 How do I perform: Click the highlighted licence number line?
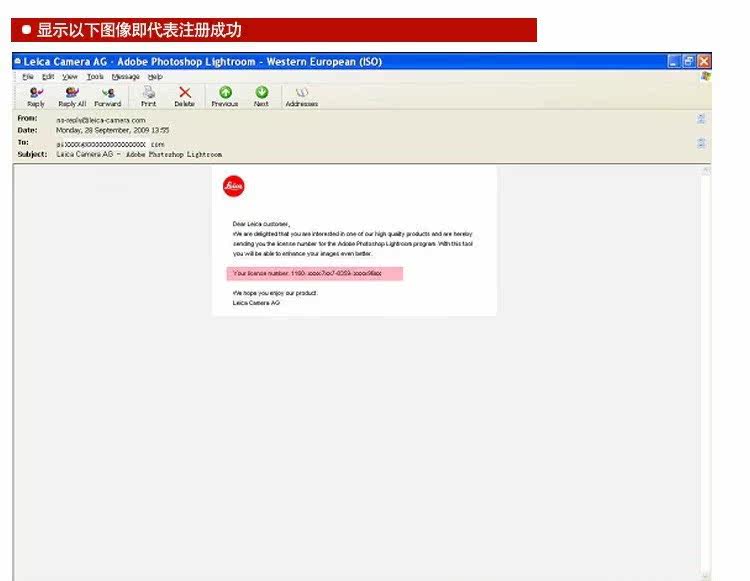pos(315,274)
